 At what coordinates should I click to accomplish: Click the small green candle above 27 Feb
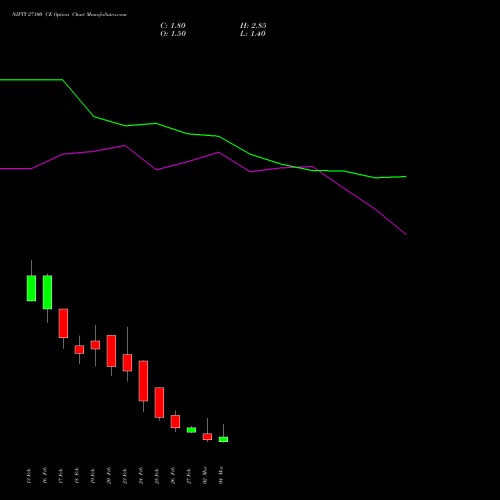191,430
